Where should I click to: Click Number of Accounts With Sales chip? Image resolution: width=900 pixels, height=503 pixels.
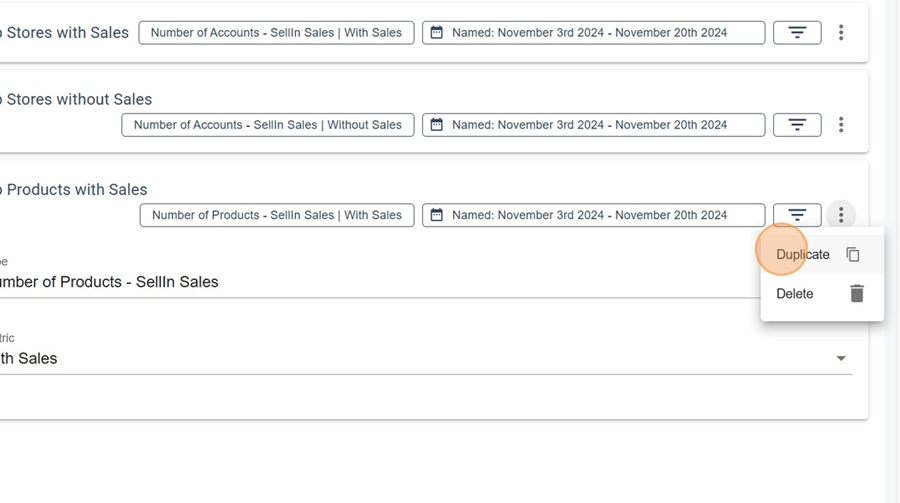276,33
